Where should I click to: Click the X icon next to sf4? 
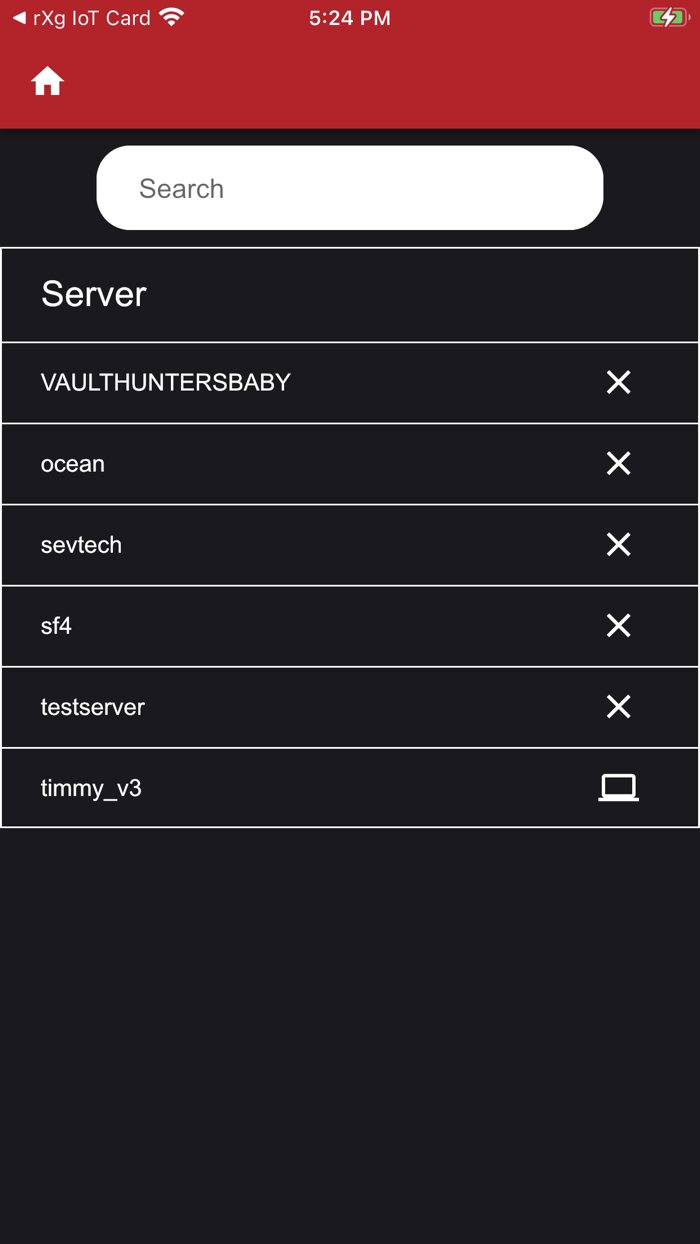click(x=618, y=625)
